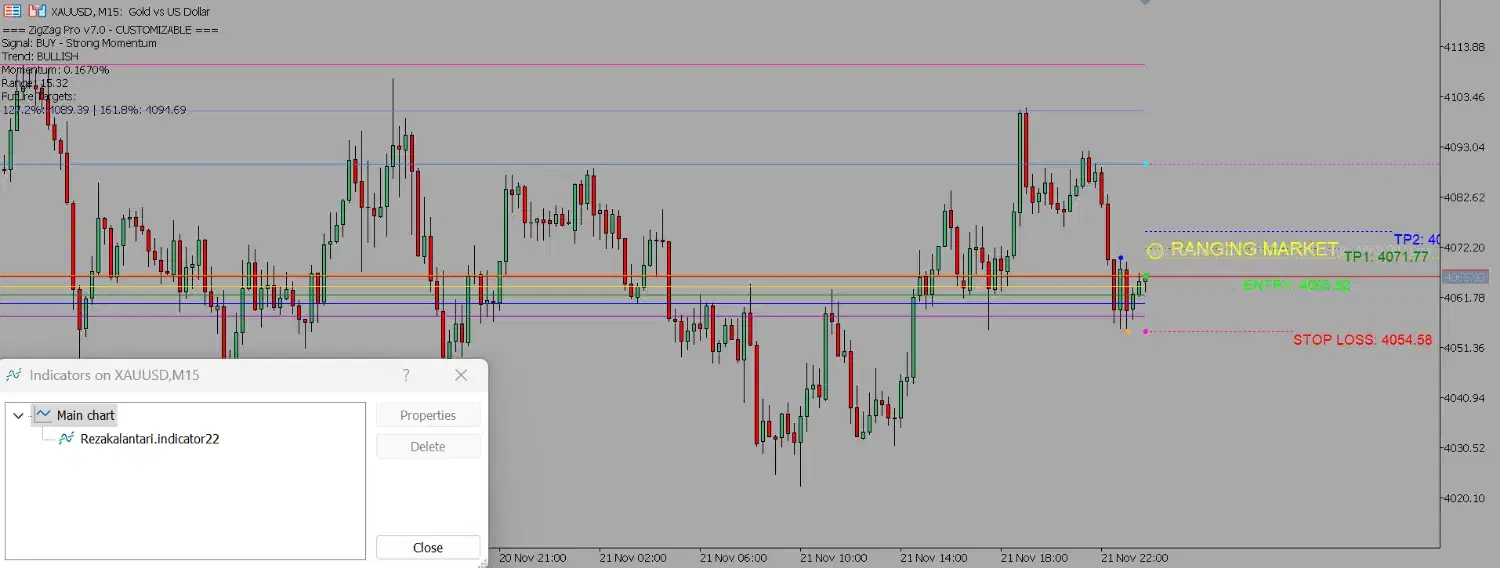Click the Main chart icon in tree
Screen dimensions: 1500x568
(x=43, y=414)
